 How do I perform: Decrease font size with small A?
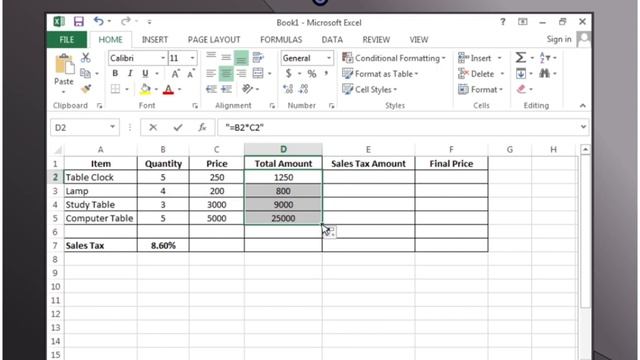[191, 73]
